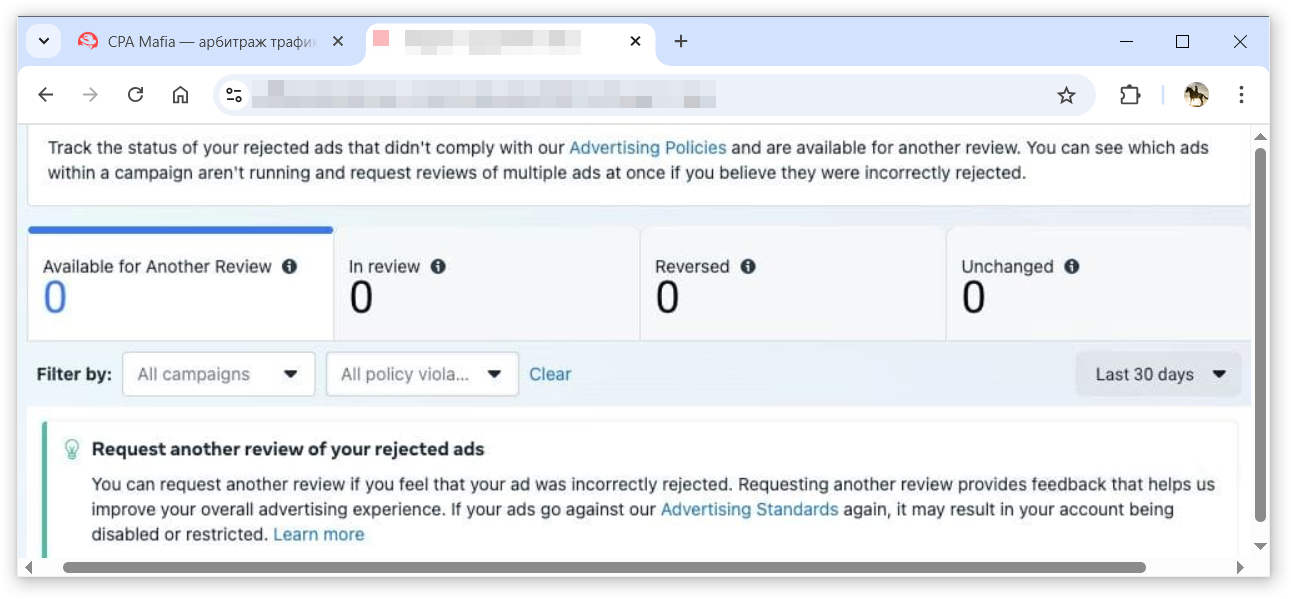Image resolution: width=1291 pixels, height=599 pixels.
Task: Click the horizontal scrollbar at the bottom
Action: pyautogui.click(x=604, y=567)
